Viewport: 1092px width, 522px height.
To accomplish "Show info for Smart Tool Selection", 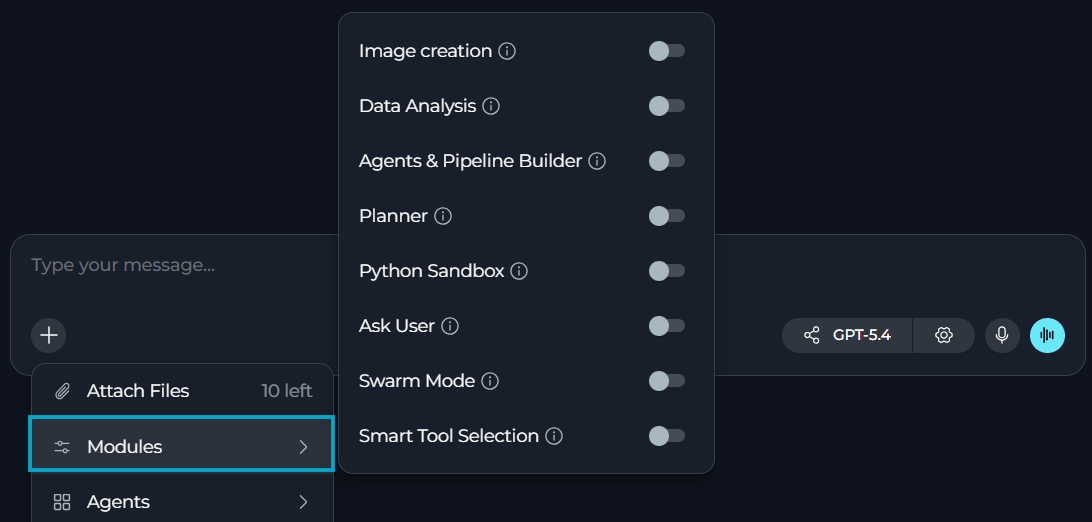I will [554, 436].
